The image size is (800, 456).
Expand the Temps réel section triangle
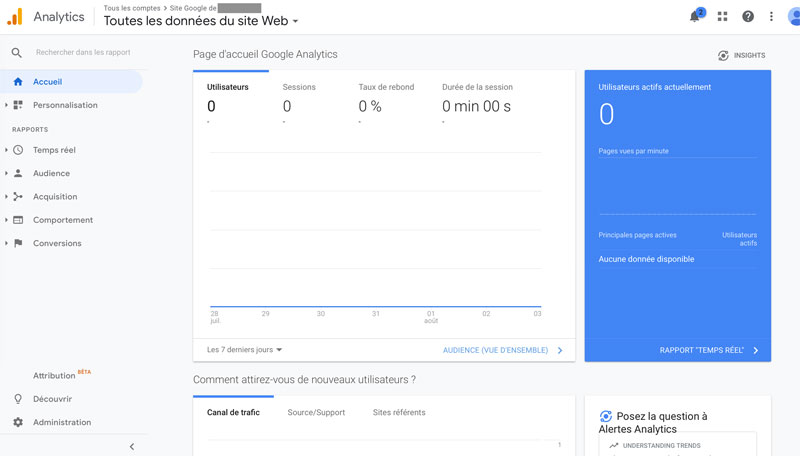(x=6, y=150)
